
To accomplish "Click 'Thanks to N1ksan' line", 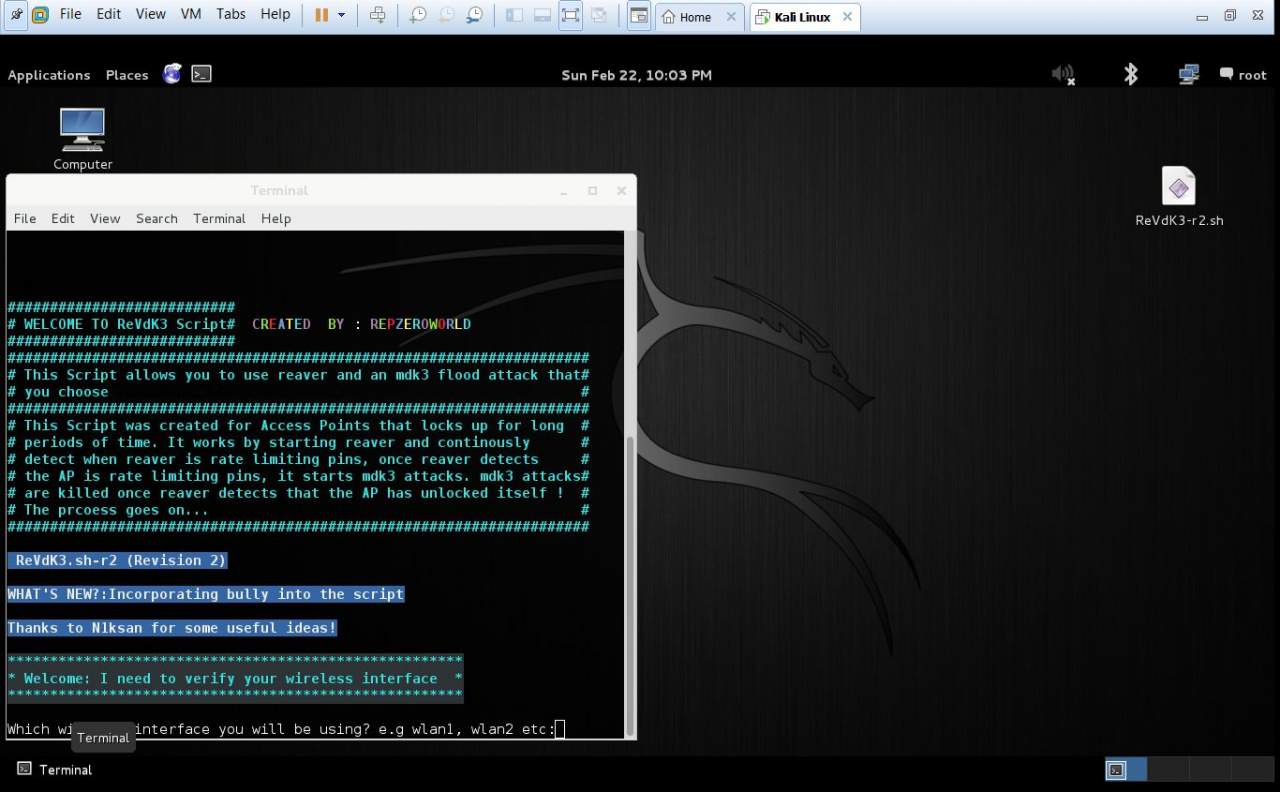I will [172, 628].
